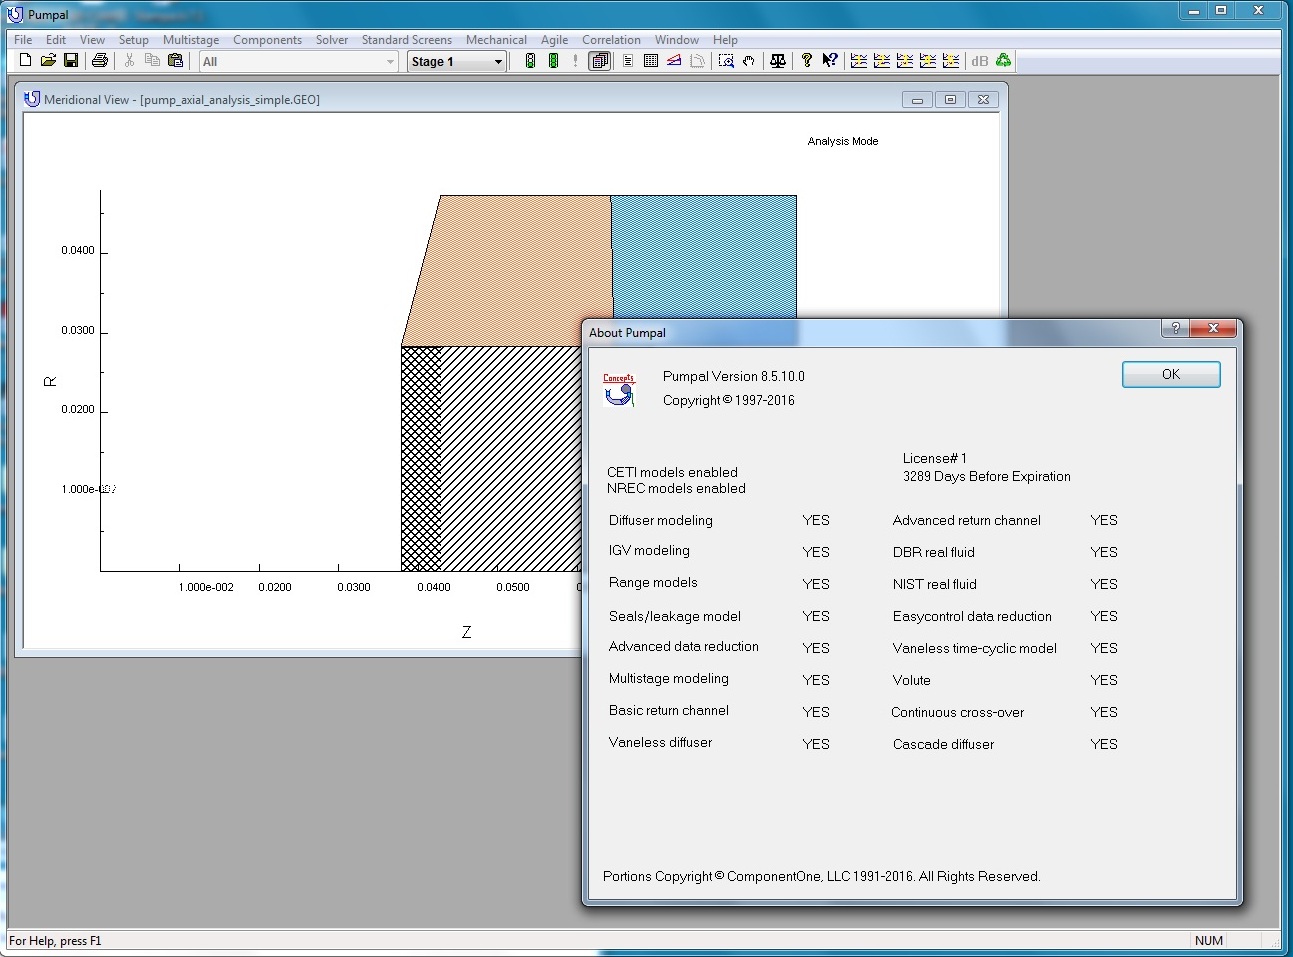Image resolution: width=1293 pixels, height=957 pixels.
Task: Click the dB toolbar icon
Action: 980,61
